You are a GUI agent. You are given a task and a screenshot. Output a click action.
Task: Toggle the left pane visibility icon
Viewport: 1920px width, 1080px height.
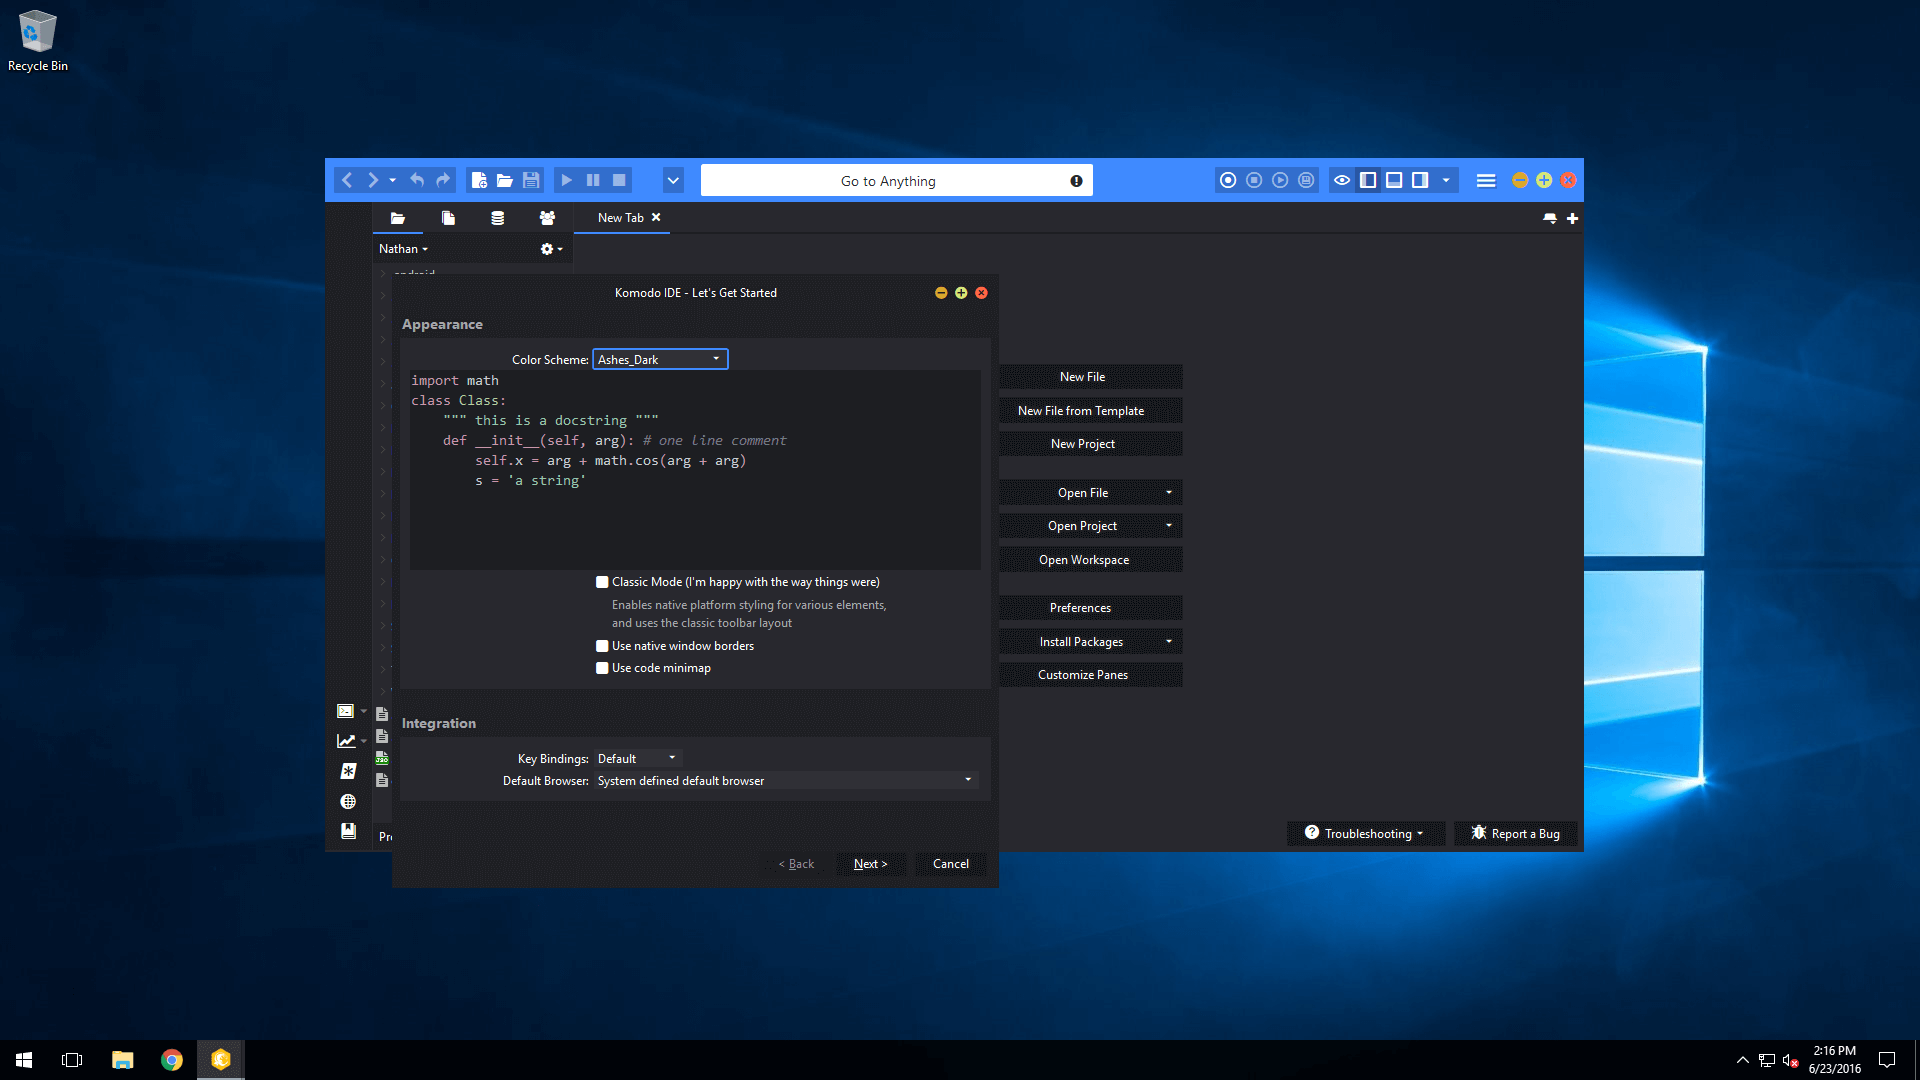point(1368,181)
